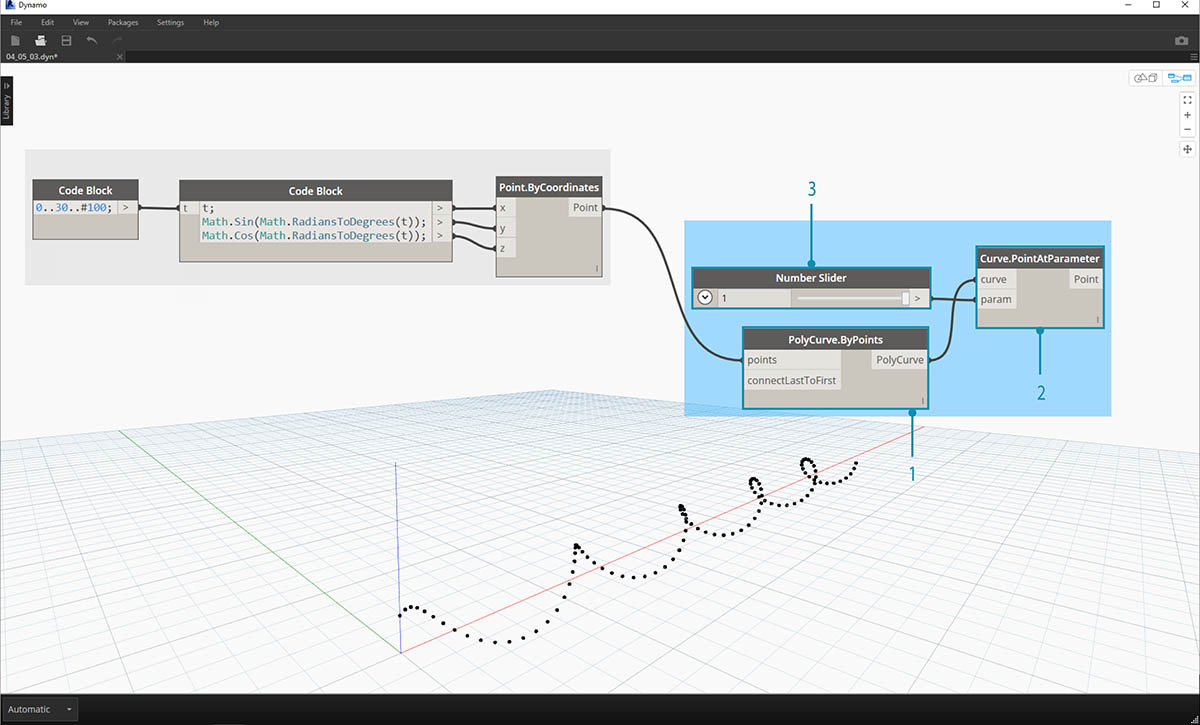Expand the Number Slider settings chevron
Viewport: 1200px width, 725px height.
[704, 297]
